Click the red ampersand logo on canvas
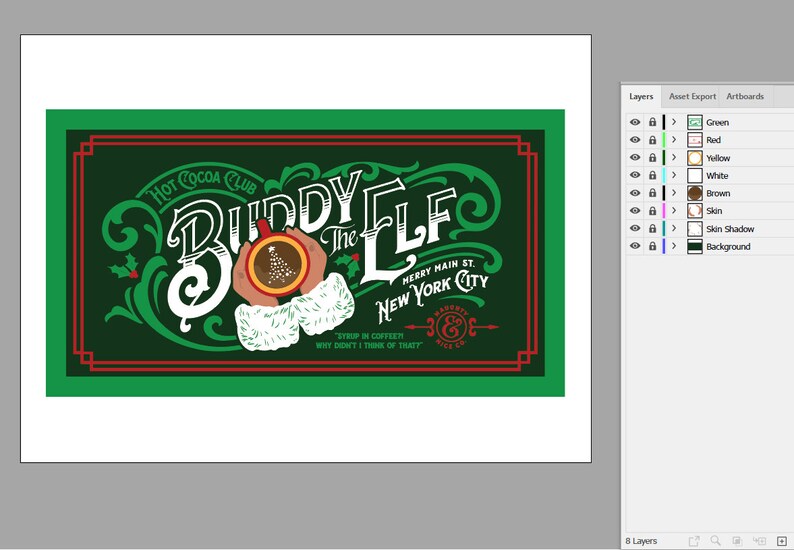 pos(451,327)
